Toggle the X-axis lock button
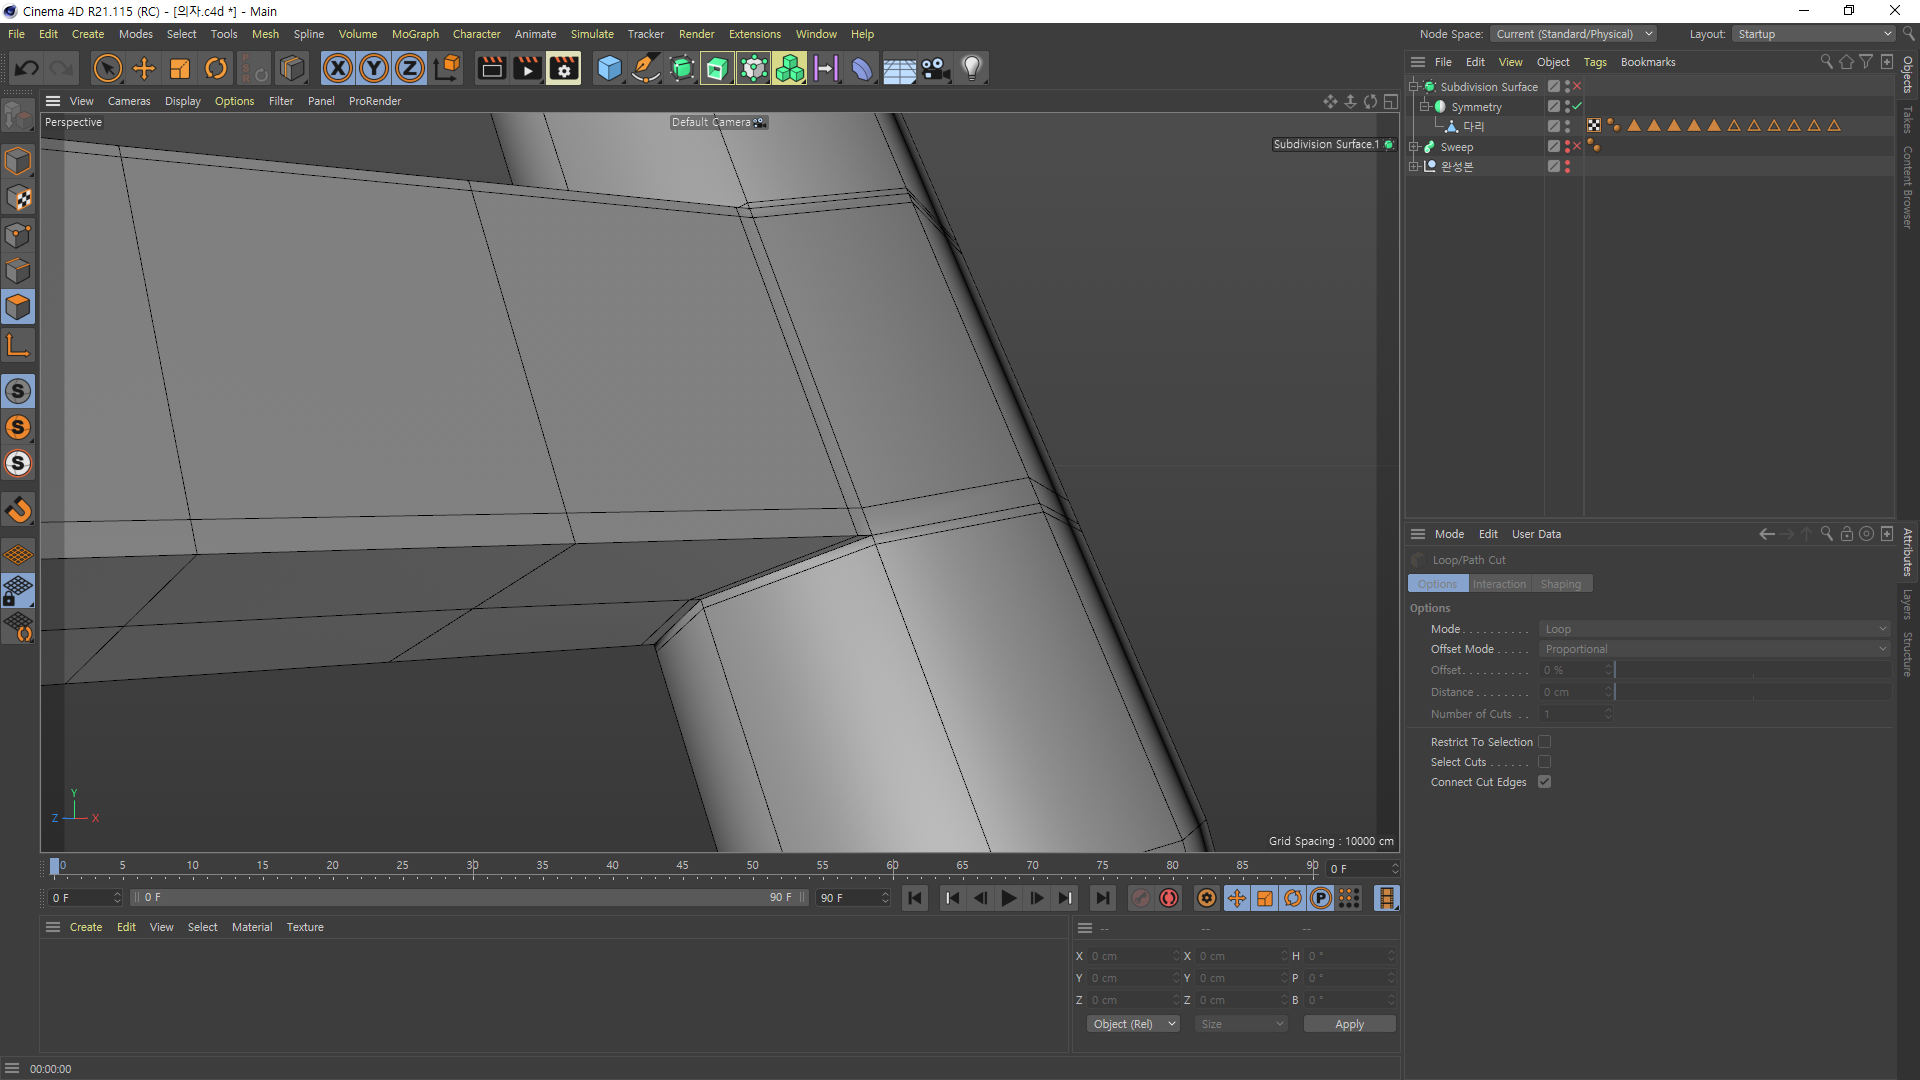Viewport: 1920px width, 1080px height. pyautogui.click(x=338, y=68)
